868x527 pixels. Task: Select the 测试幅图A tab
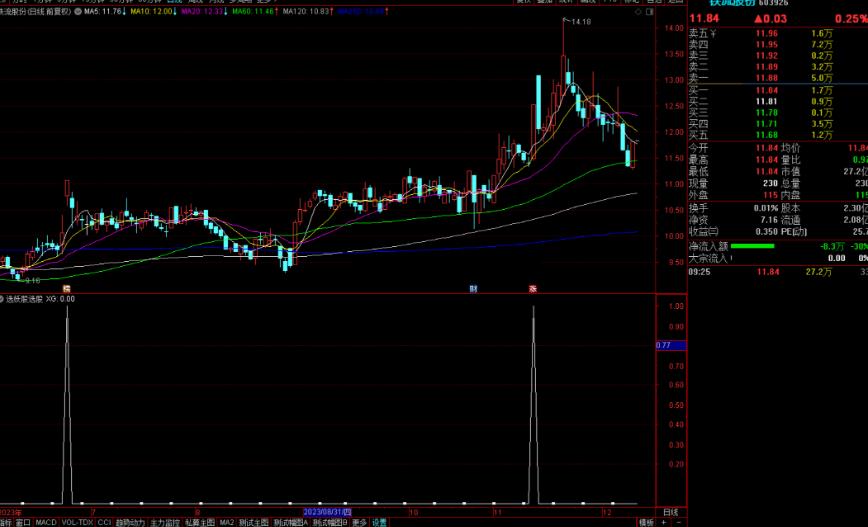[x=291, y=523]
